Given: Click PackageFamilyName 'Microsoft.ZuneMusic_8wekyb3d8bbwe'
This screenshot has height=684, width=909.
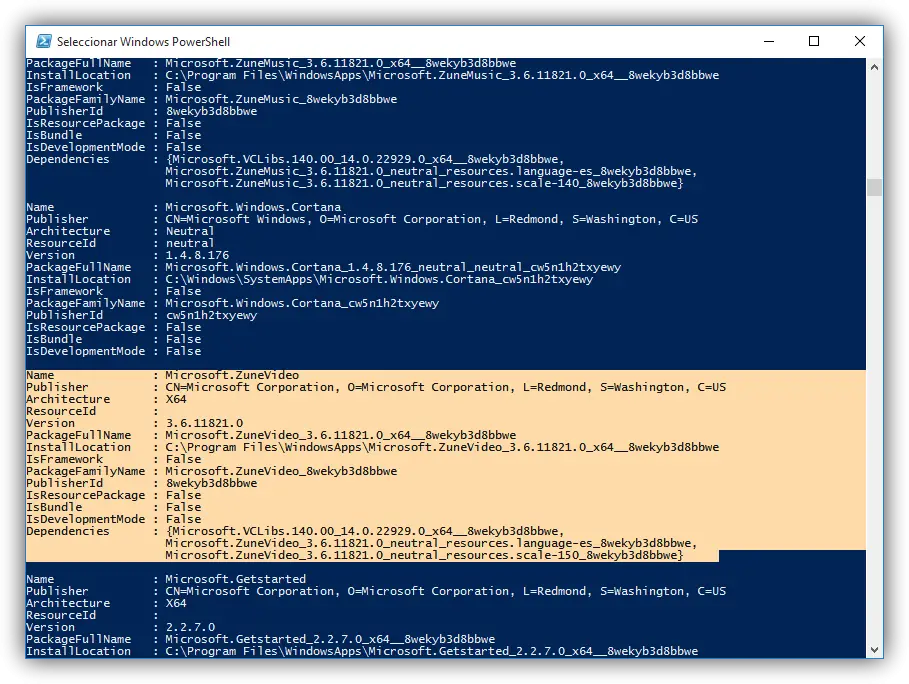Looking at the screenshot, I should (x=281, y=99).
